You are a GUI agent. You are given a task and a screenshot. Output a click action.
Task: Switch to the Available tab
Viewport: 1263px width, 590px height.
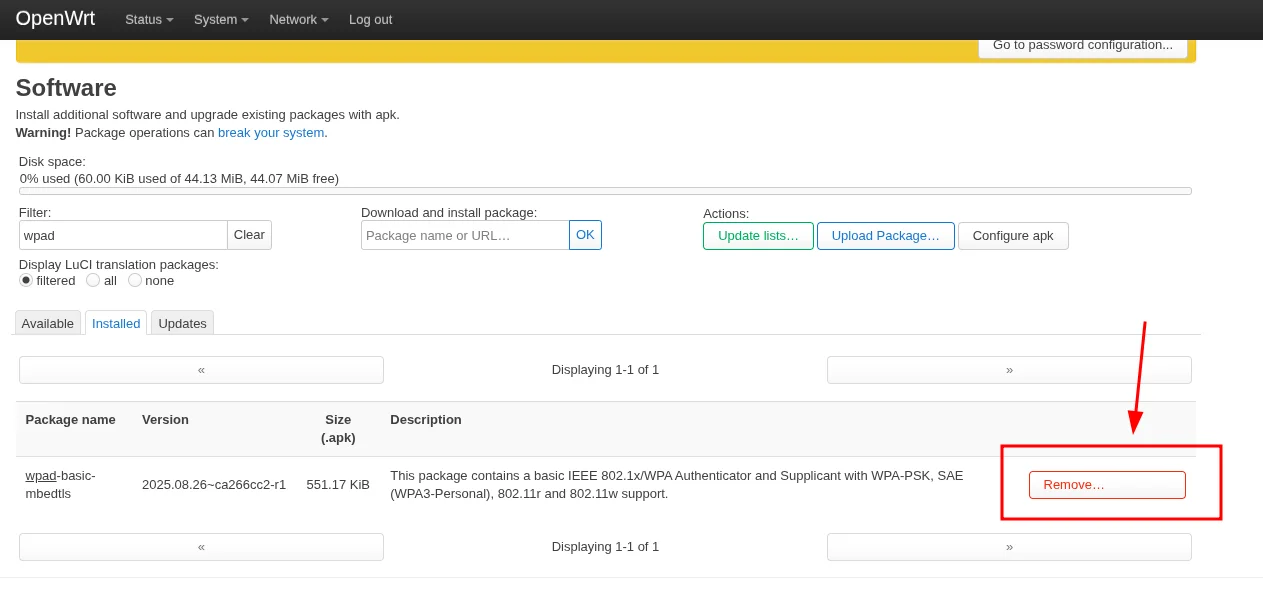(47, 323)
